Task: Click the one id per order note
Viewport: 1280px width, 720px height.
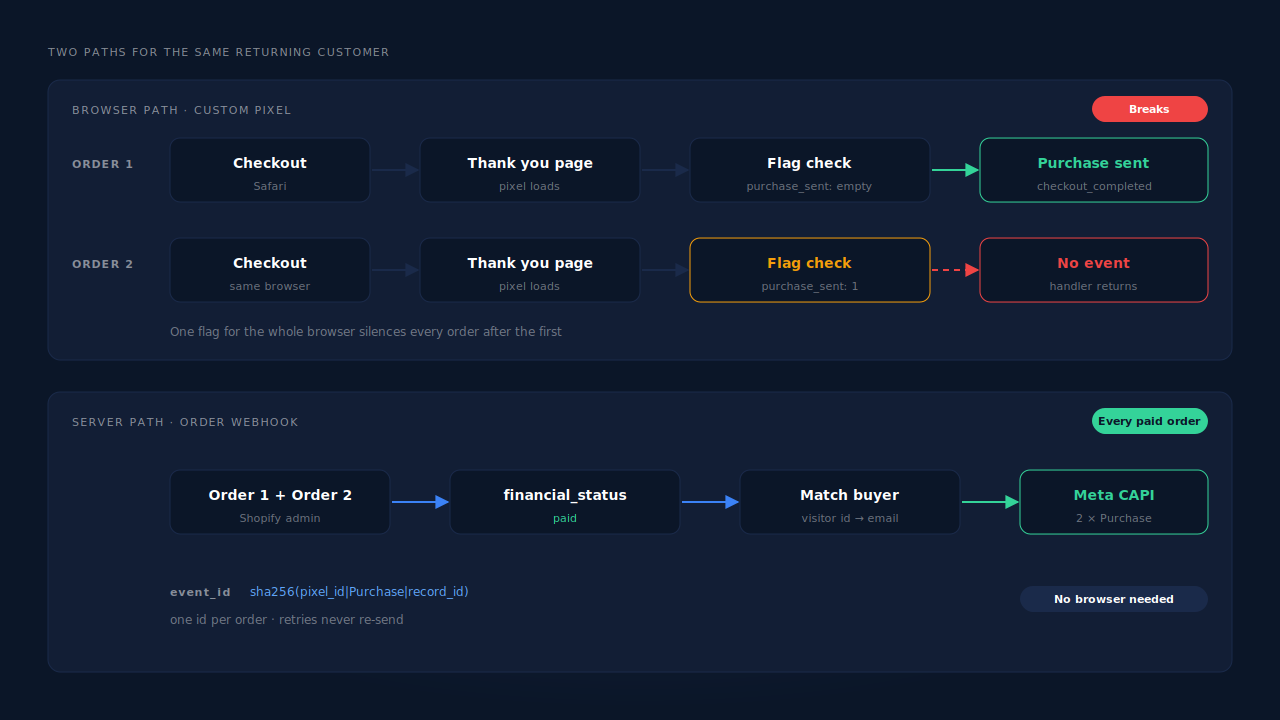Action: (x=287, y=620)
